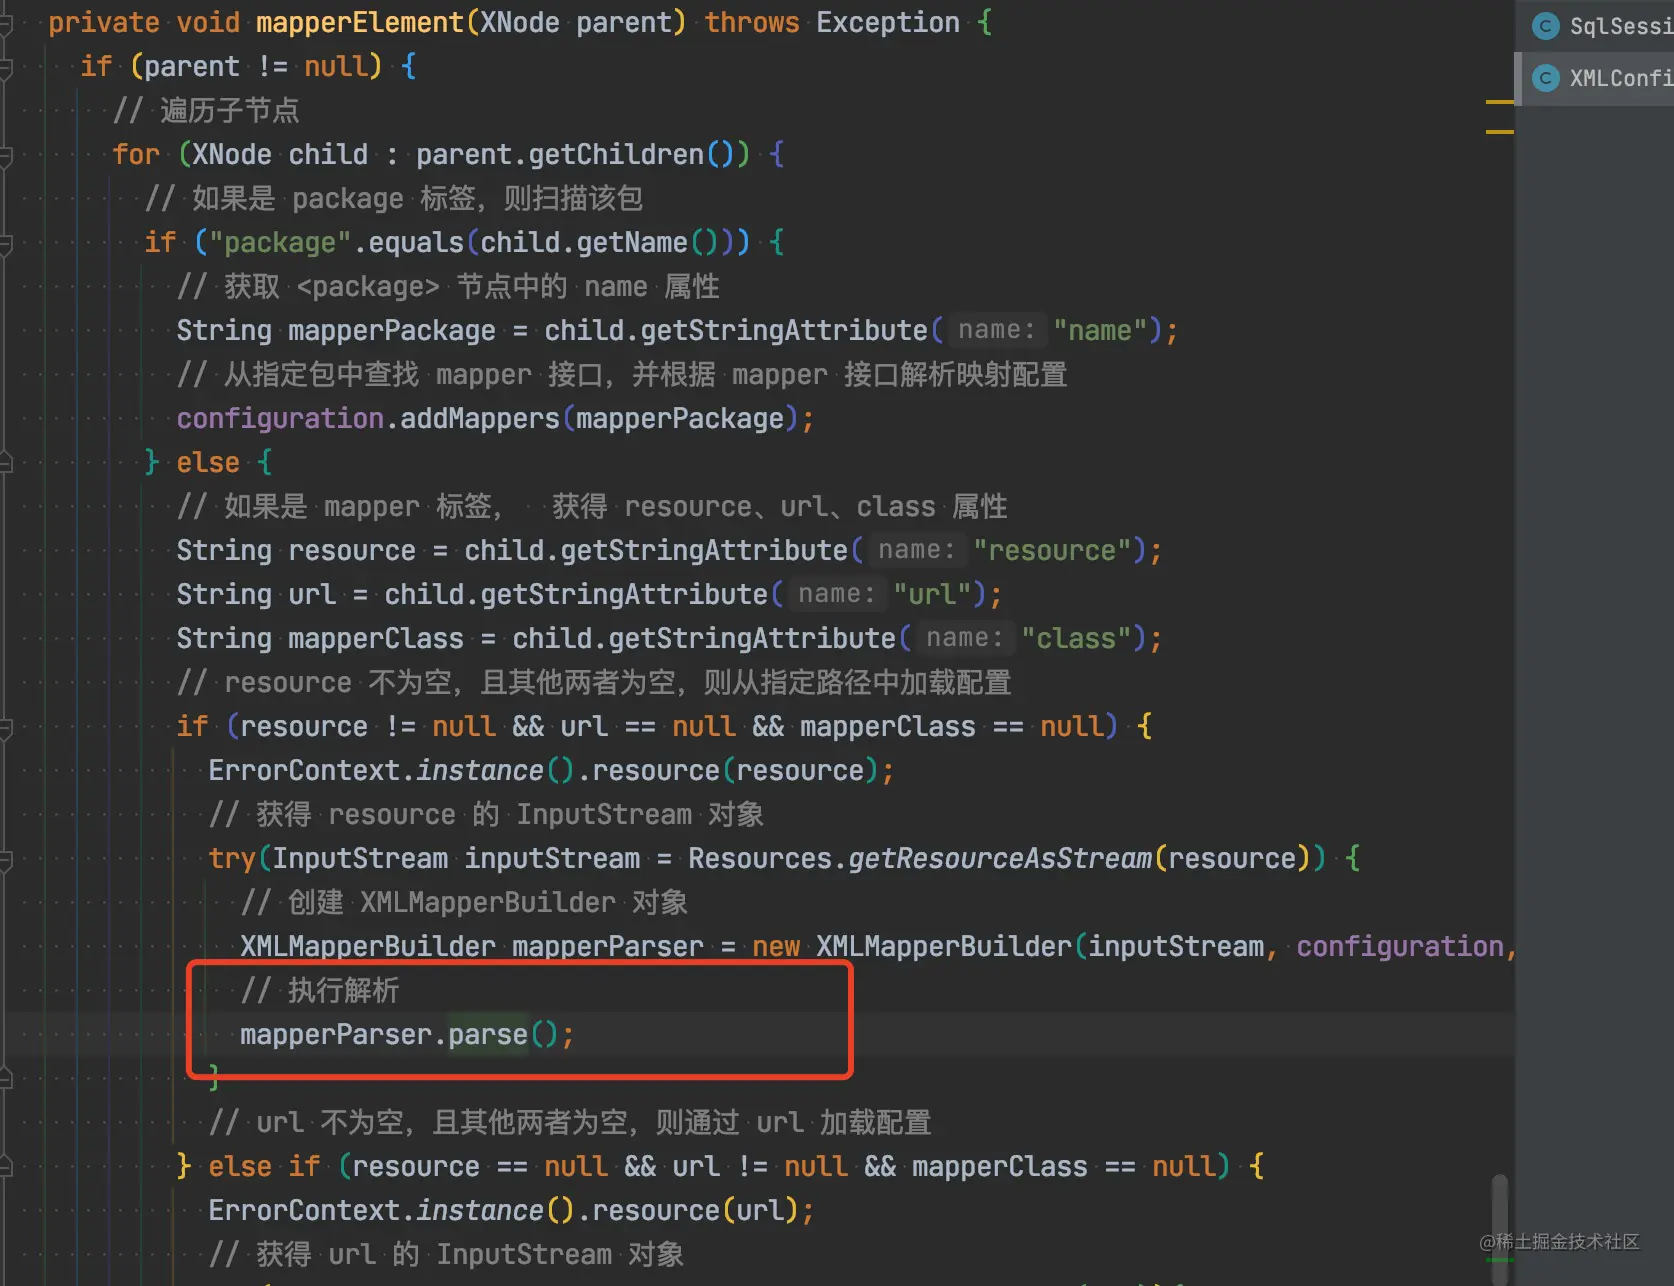Click the comment '// 遍历子节点'
This screenshot has height=1286, width=1674.
click(207, 111)
